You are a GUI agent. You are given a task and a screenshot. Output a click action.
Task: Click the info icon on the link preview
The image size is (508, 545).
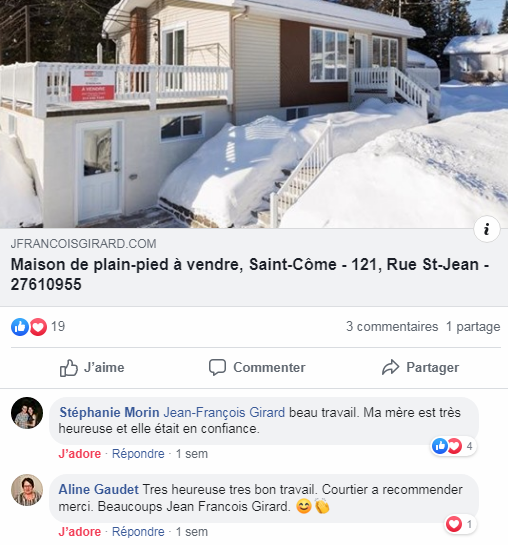click(x=487, y=229)
